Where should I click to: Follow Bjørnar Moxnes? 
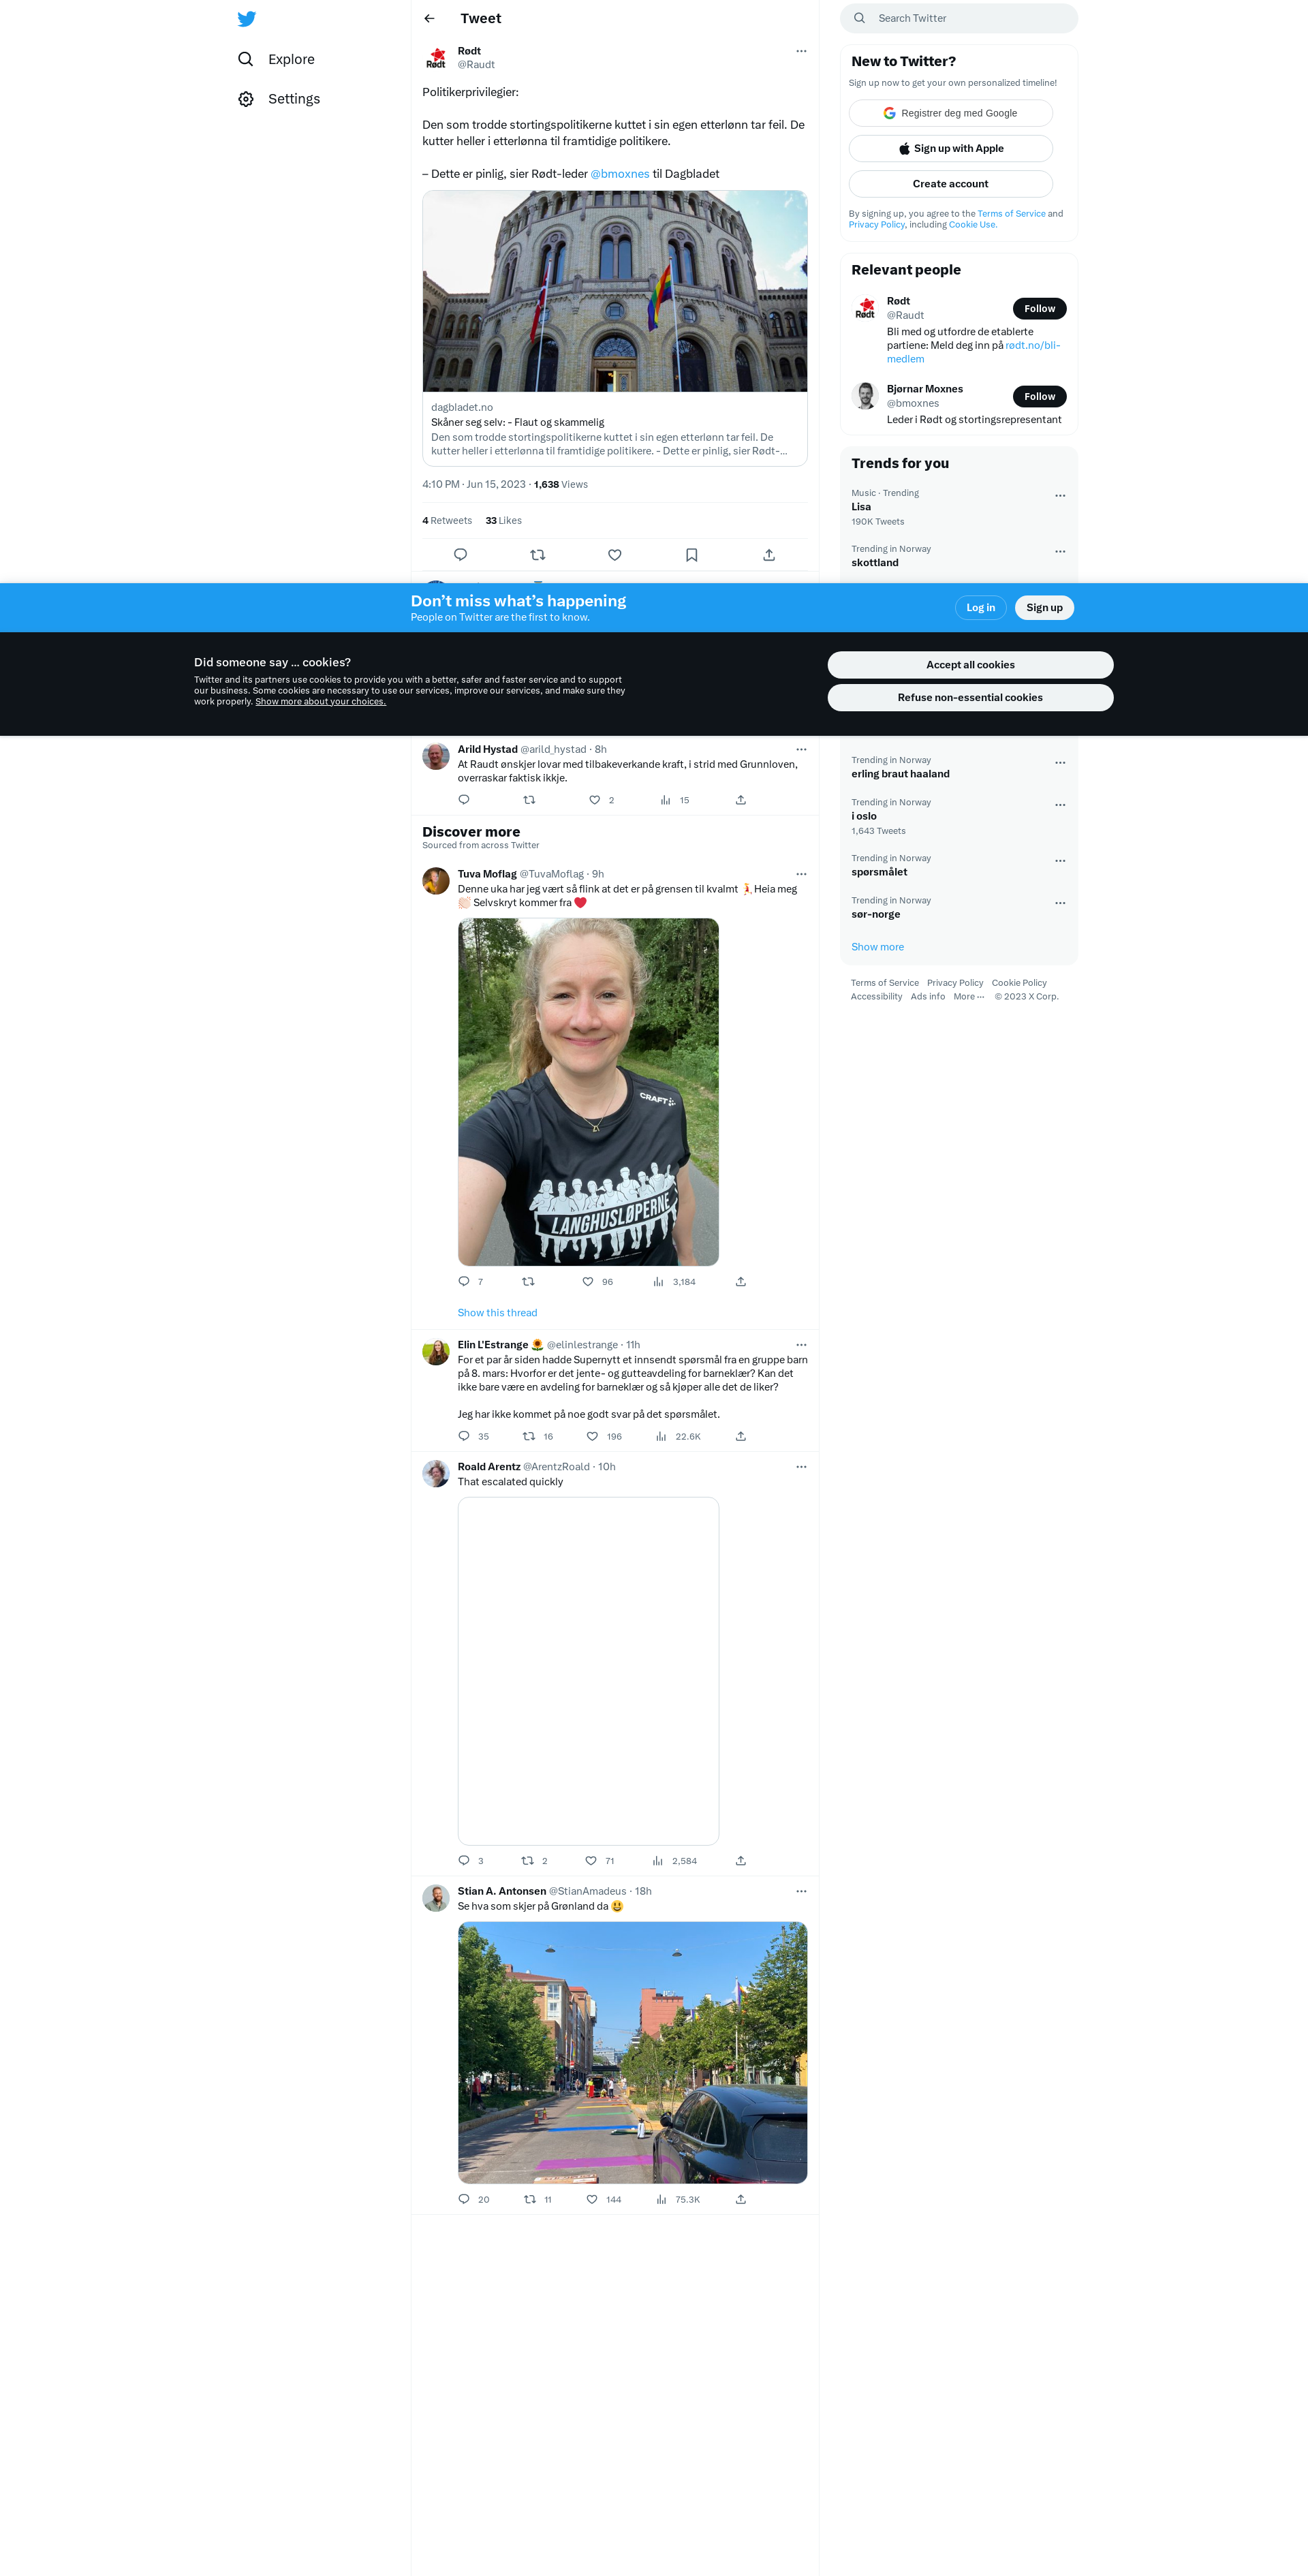pos(1039,397)
